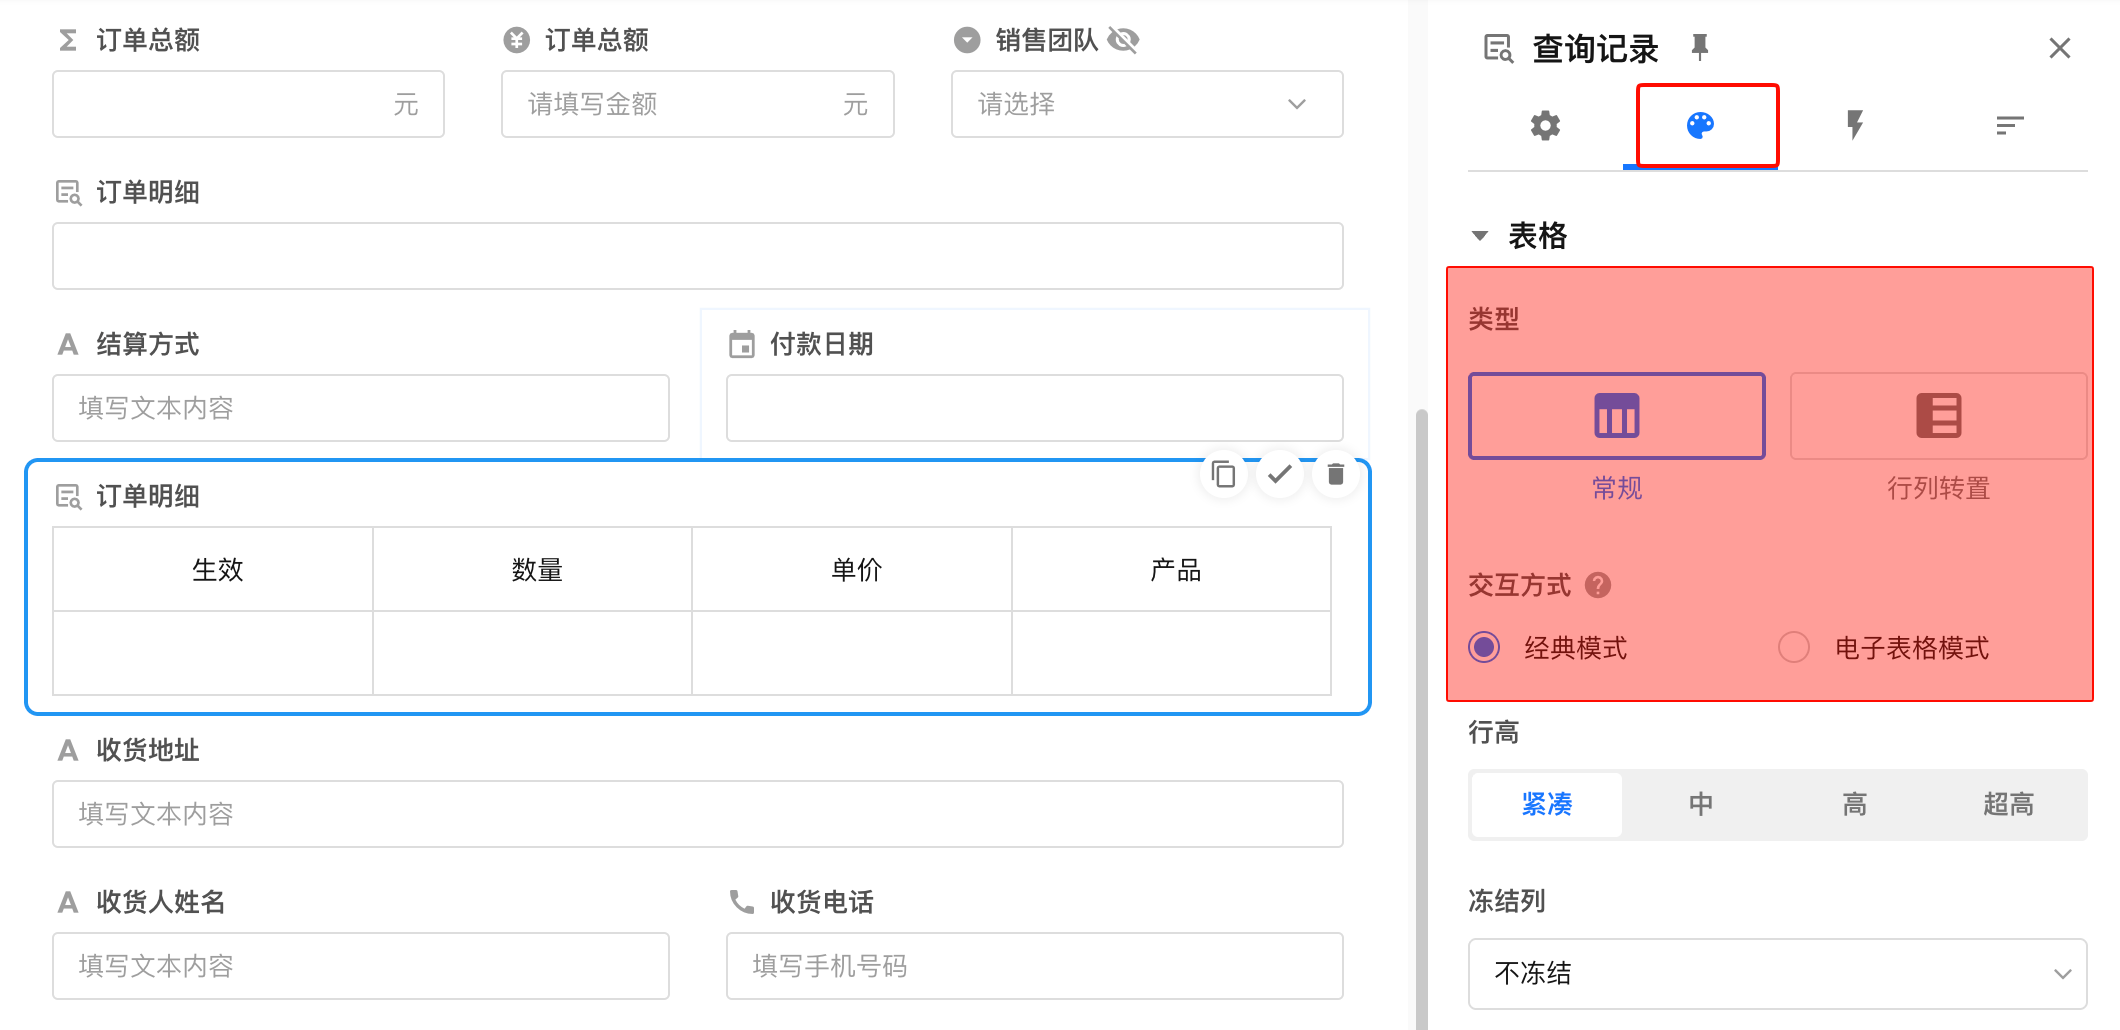Image resolution: width=2120 pixels, height=1030 pixels.
Task: Click the copy icon on 订单明细 widget
Action: click(x=1223, y=474)
